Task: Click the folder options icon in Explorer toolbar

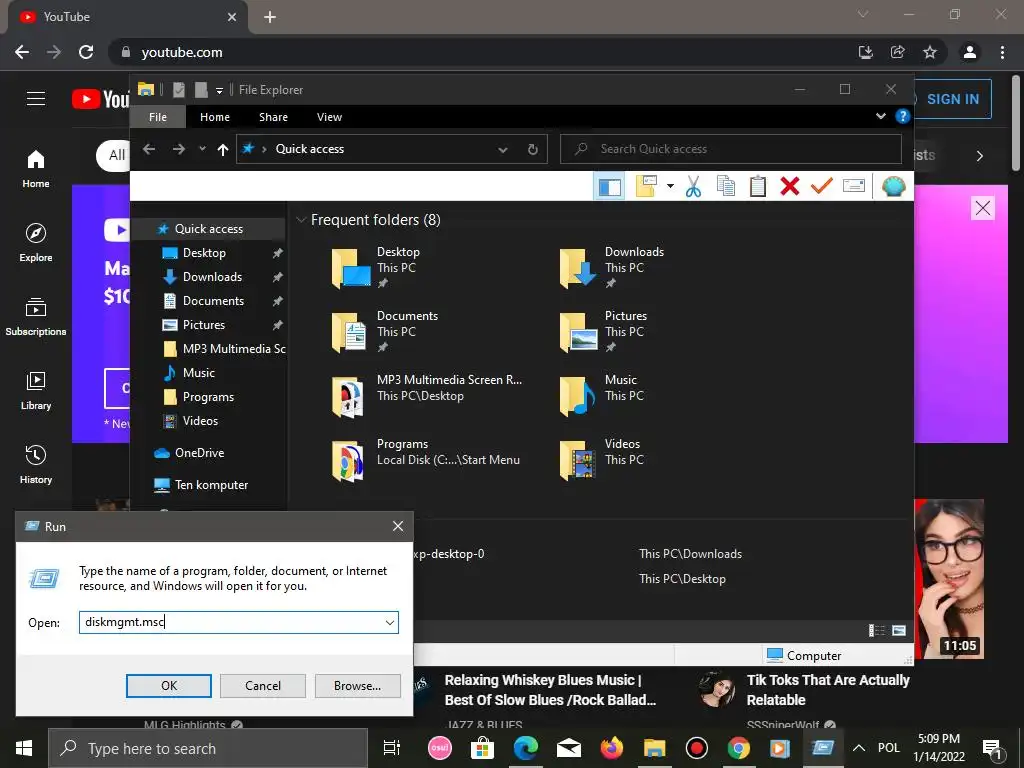Action: [x=646, y=186]
